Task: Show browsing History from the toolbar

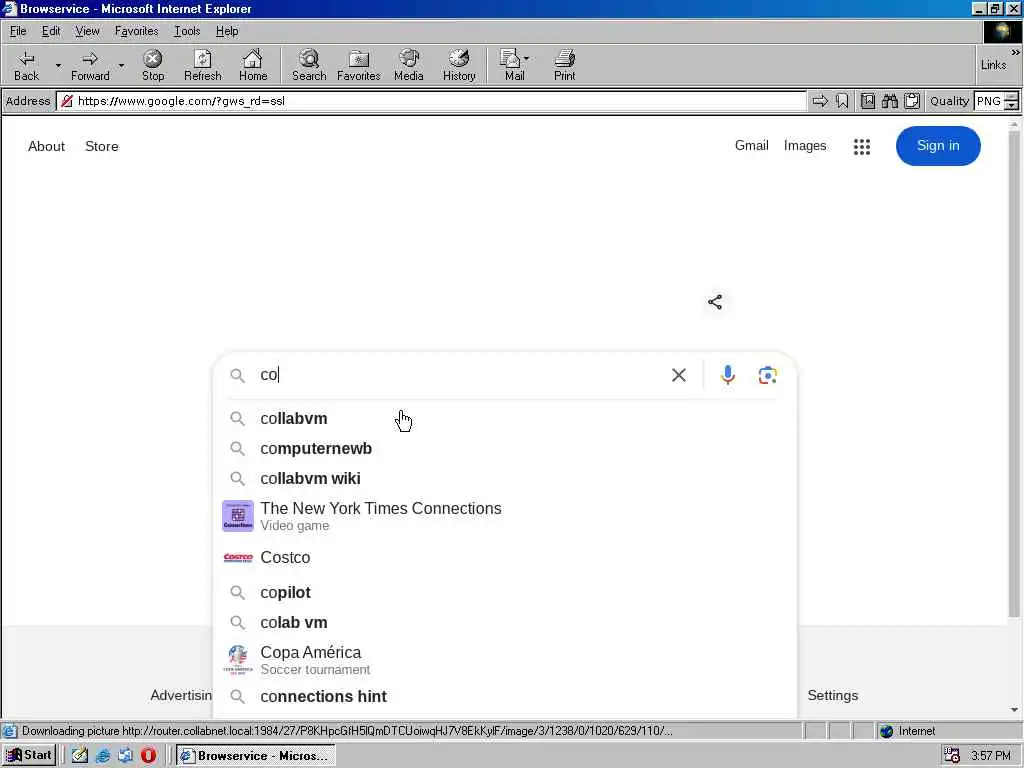Action: (x=459, y=65)
